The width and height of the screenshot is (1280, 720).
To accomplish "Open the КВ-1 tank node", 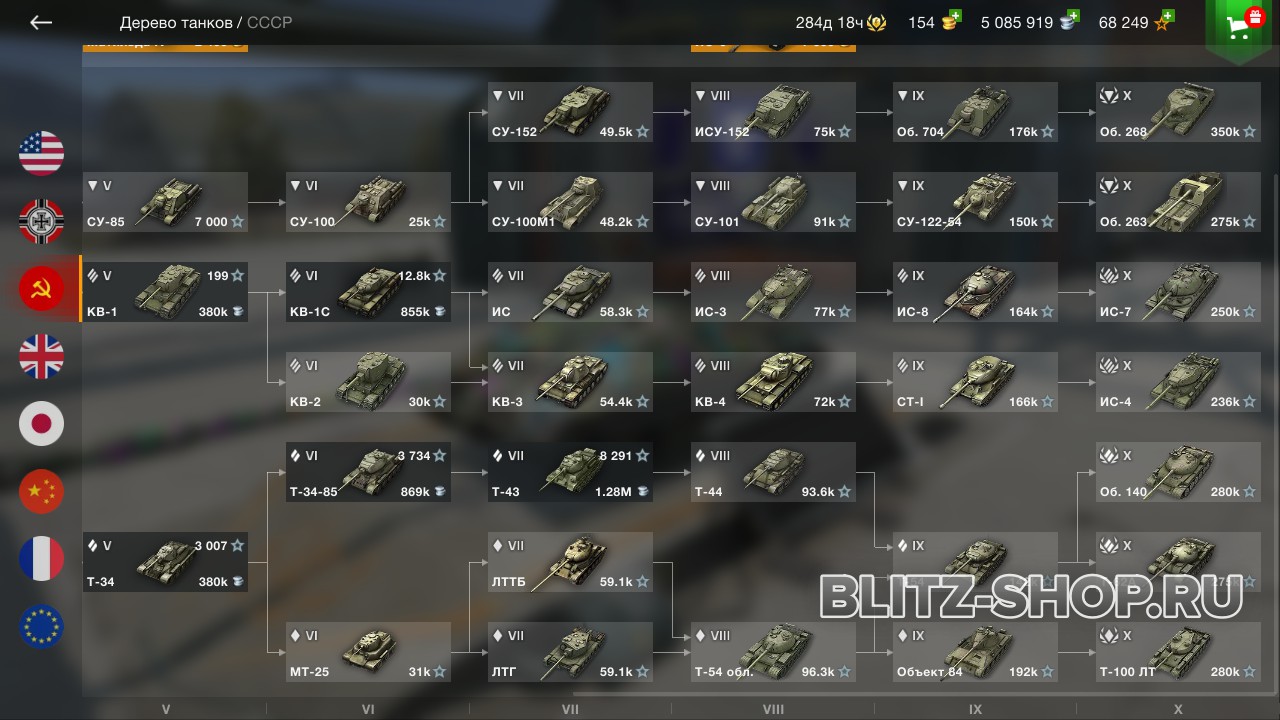I will pyautogui.click(x=165, y=292).
